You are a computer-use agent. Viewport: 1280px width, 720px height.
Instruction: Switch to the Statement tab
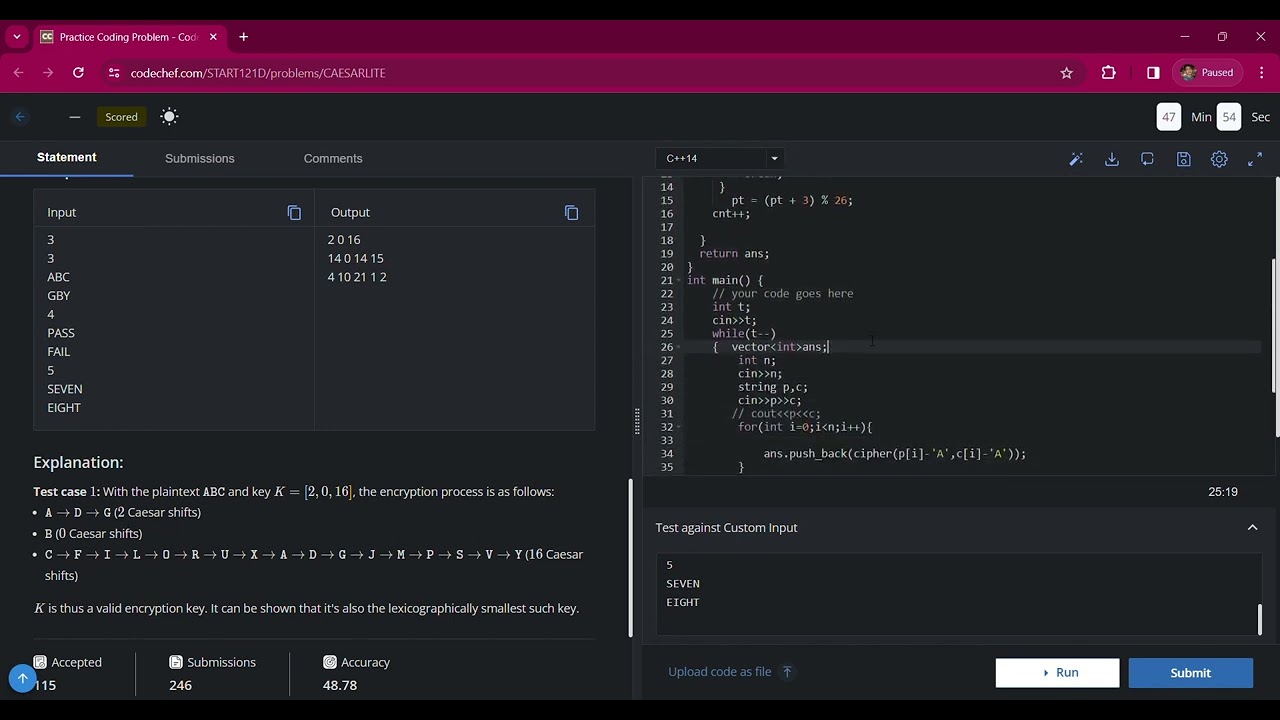pos(66,158)
